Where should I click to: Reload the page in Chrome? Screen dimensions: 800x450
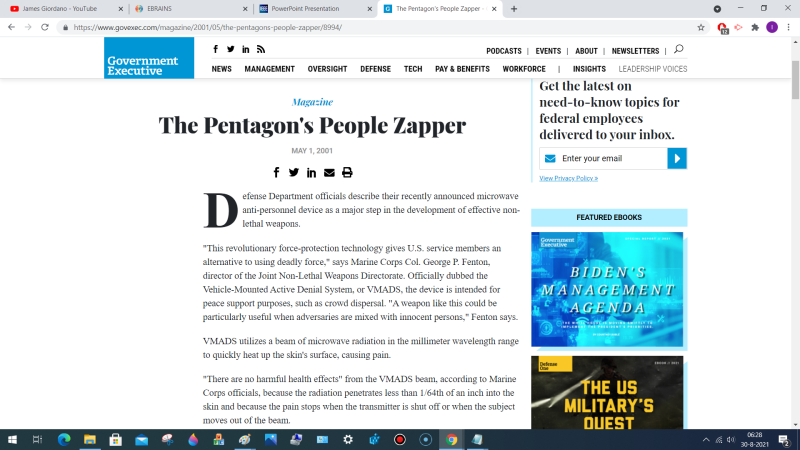[45, 27]
